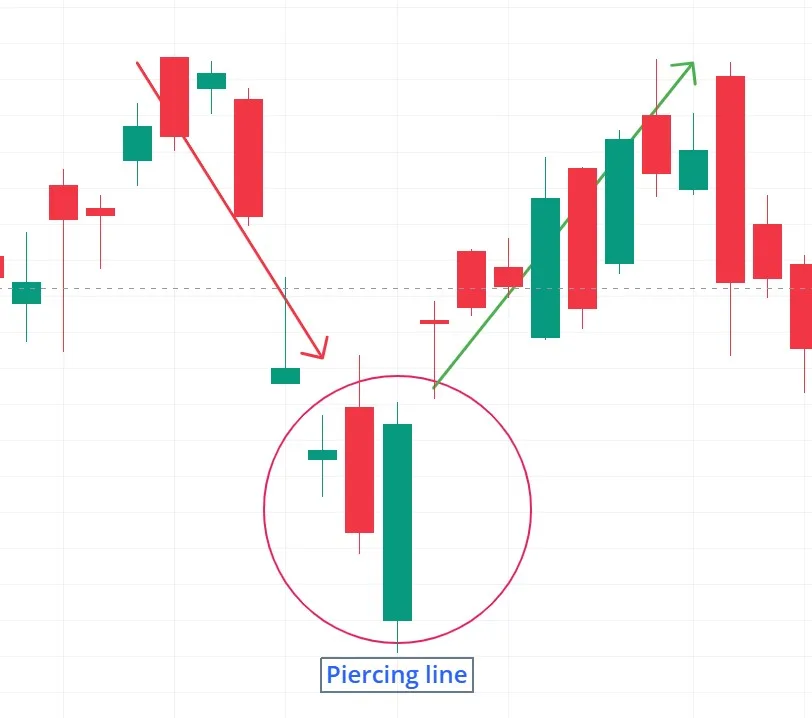Click the tall green candle inside the circle

coord(397,522)
